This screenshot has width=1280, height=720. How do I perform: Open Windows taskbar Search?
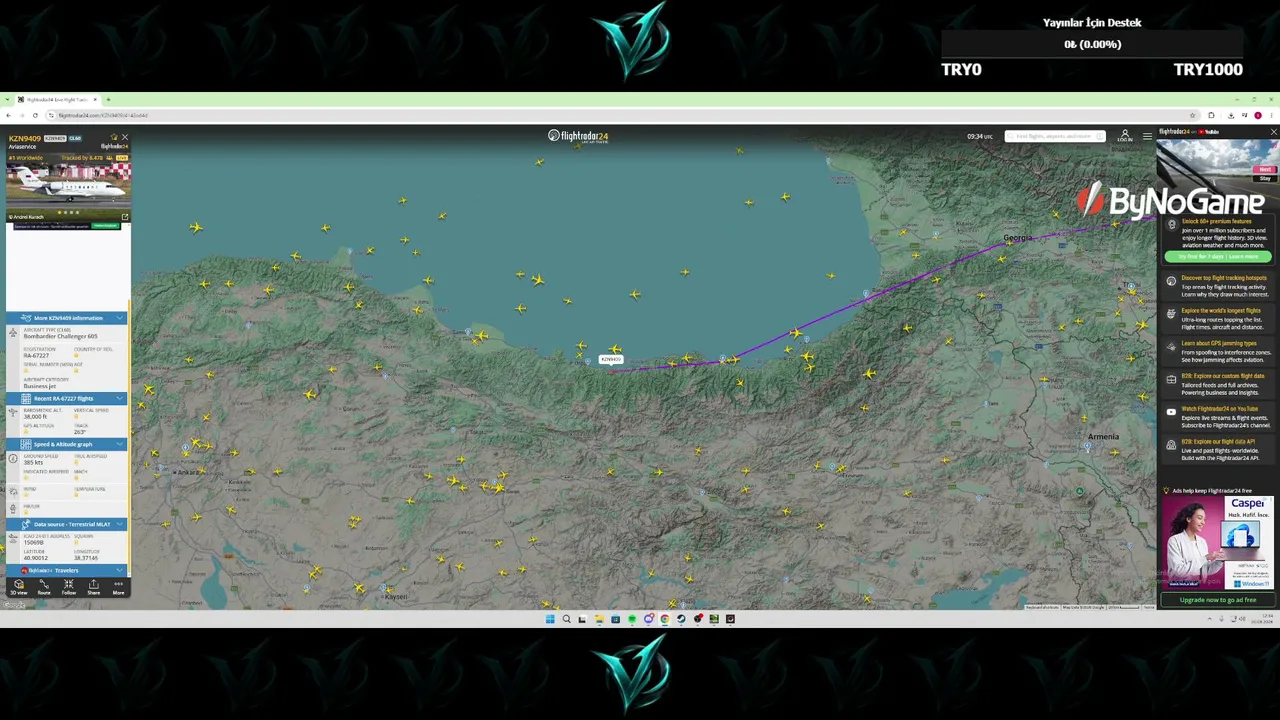(x=566, y=619)
